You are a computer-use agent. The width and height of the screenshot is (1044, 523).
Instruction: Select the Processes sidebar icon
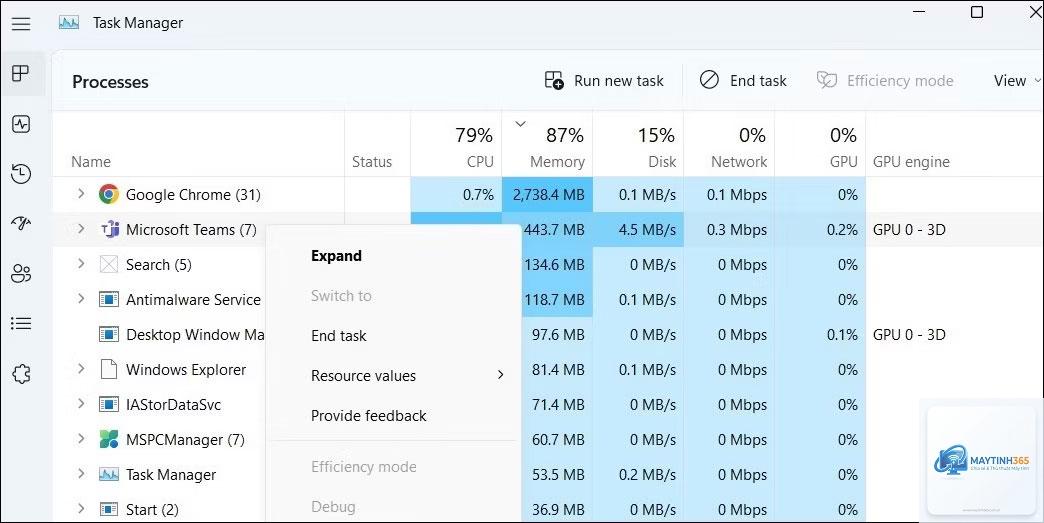(x=21, y=73)
